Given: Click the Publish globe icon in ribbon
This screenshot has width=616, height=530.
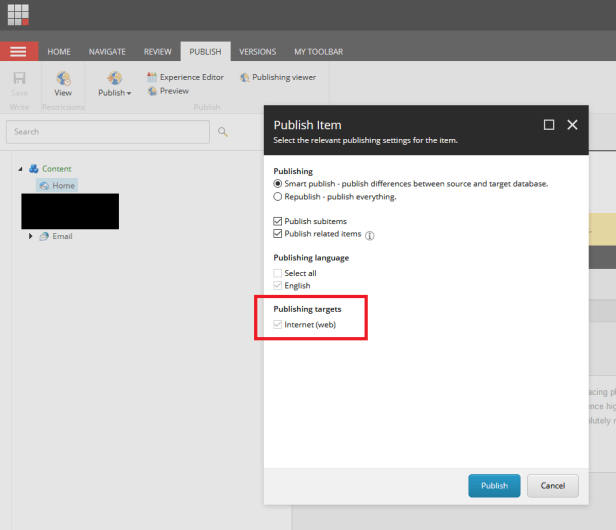Looking at the screenshot, I should [114, 78].
